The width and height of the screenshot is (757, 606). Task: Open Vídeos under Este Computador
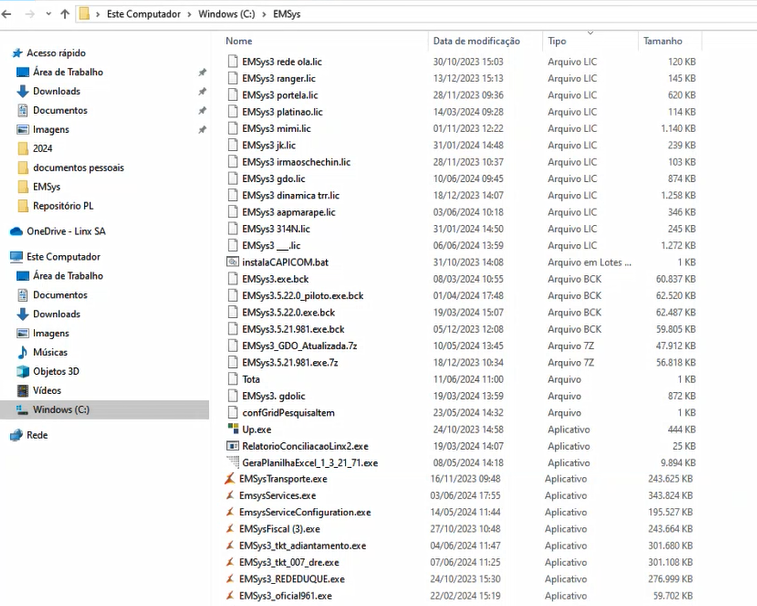[47, 390]
